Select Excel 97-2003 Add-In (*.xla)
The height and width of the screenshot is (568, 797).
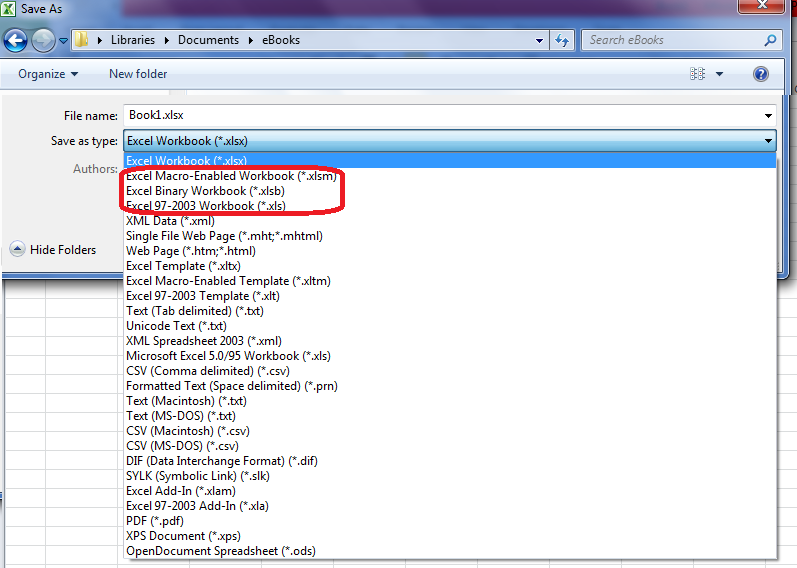pyautogui.click(x=450, y=506)
